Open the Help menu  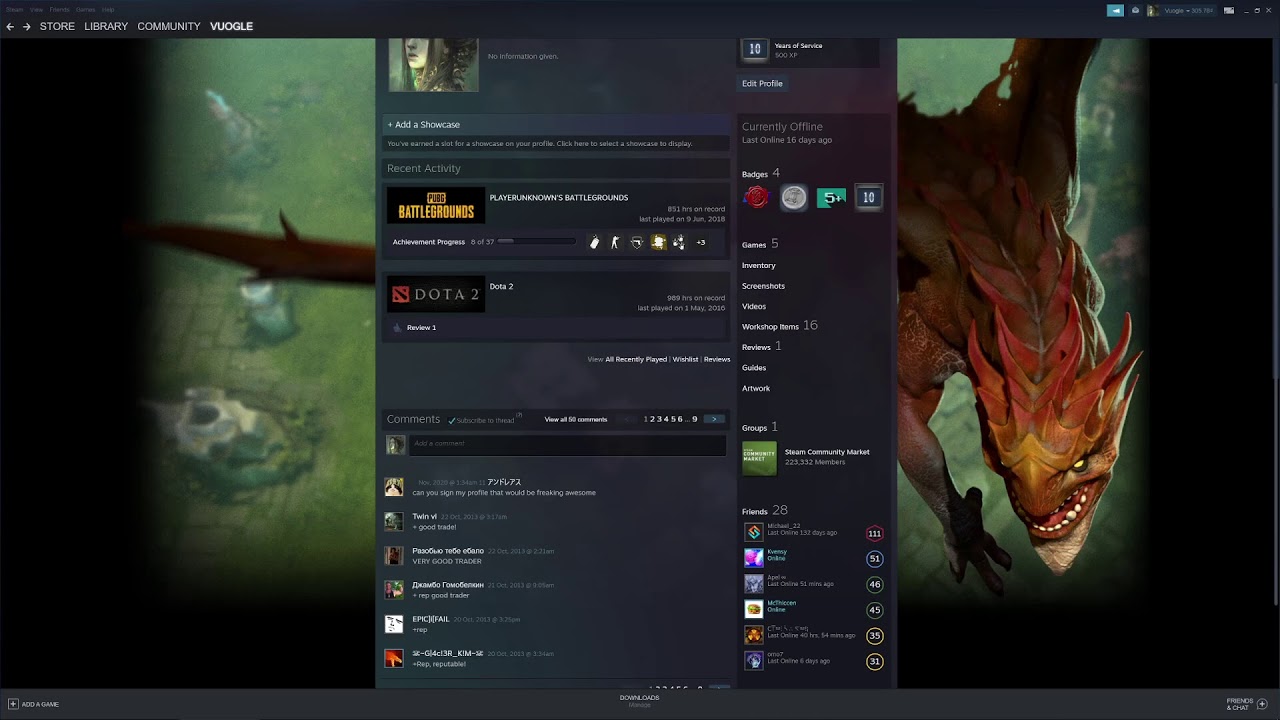[108, 9]
